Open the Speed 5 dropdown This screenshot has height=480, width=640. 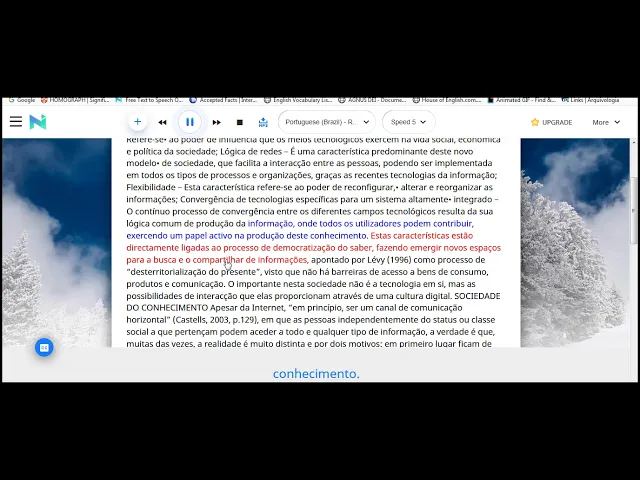409,122
